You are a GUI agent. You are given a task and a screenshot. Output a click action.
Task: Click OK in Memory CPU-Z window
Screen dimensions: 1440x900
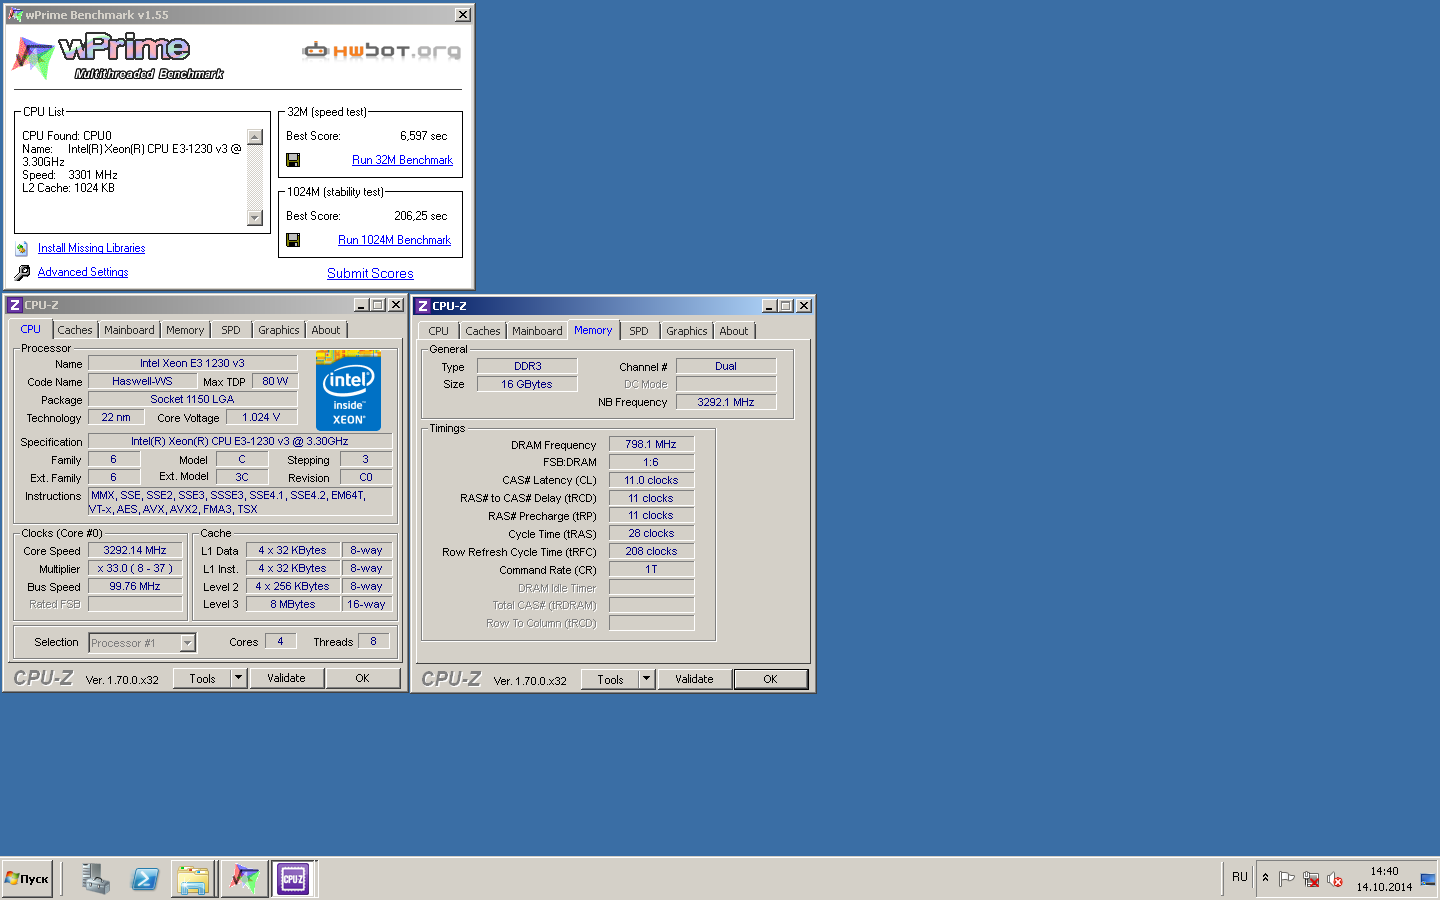(770, 679)
